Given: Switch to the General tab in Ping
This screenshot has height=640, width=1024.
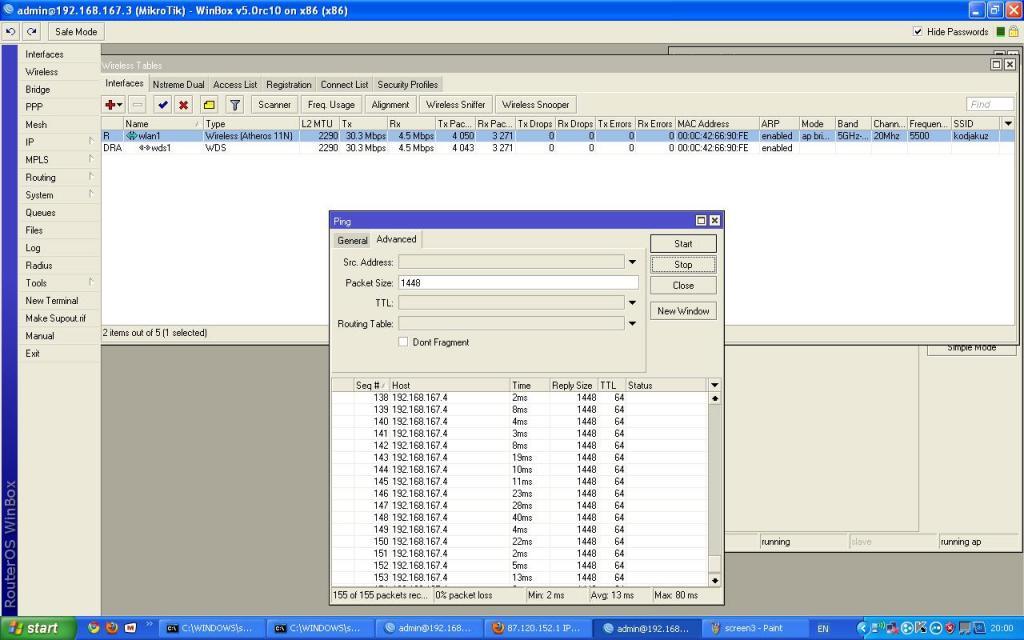Looking at the screenshot, I should pos(352,240).
